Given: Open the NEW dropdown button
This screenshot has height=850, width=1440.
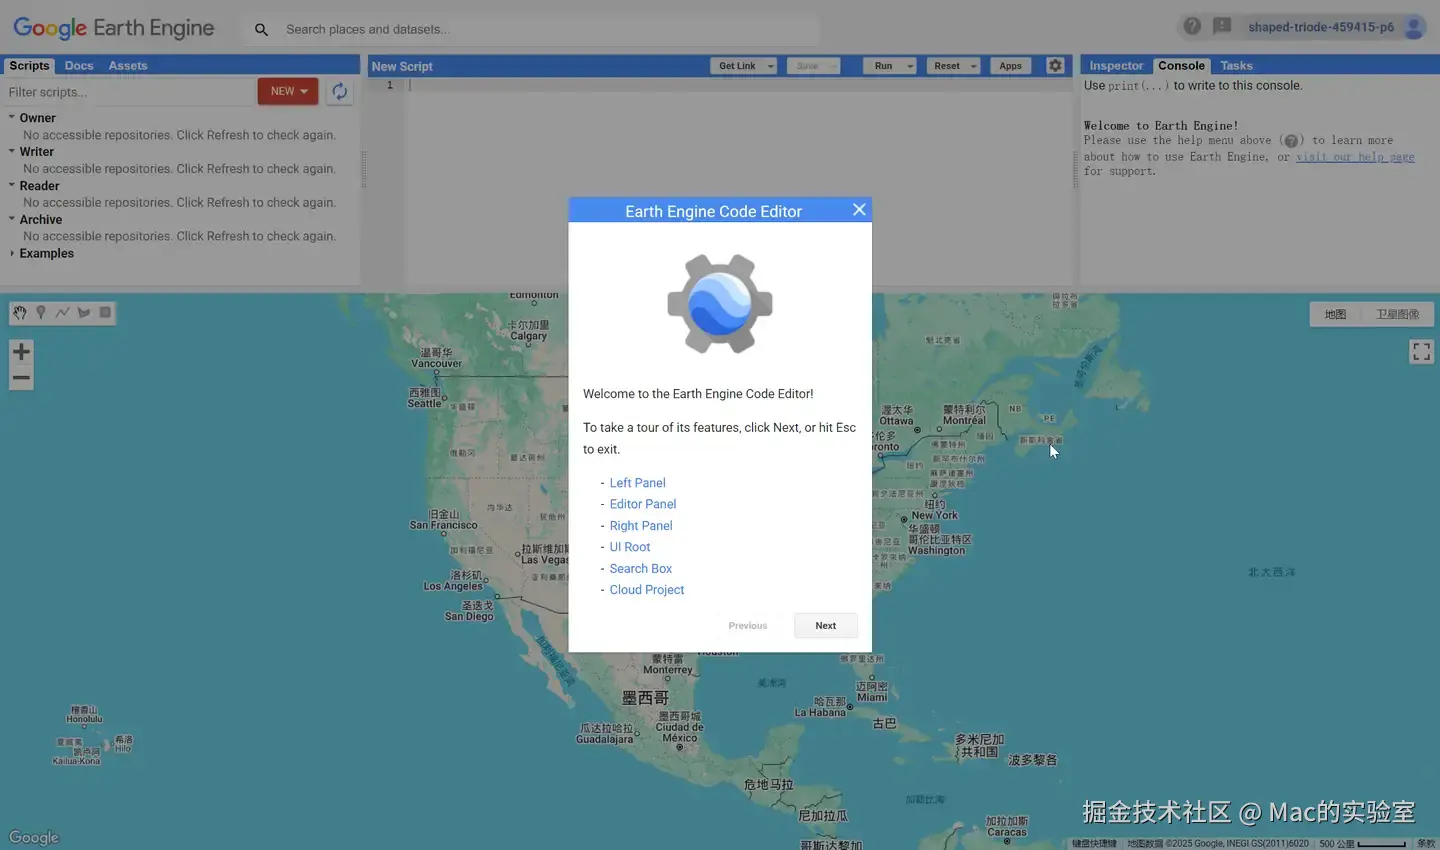Looking at the screenshot, I should pyautogui.click(x=288, y=91).
